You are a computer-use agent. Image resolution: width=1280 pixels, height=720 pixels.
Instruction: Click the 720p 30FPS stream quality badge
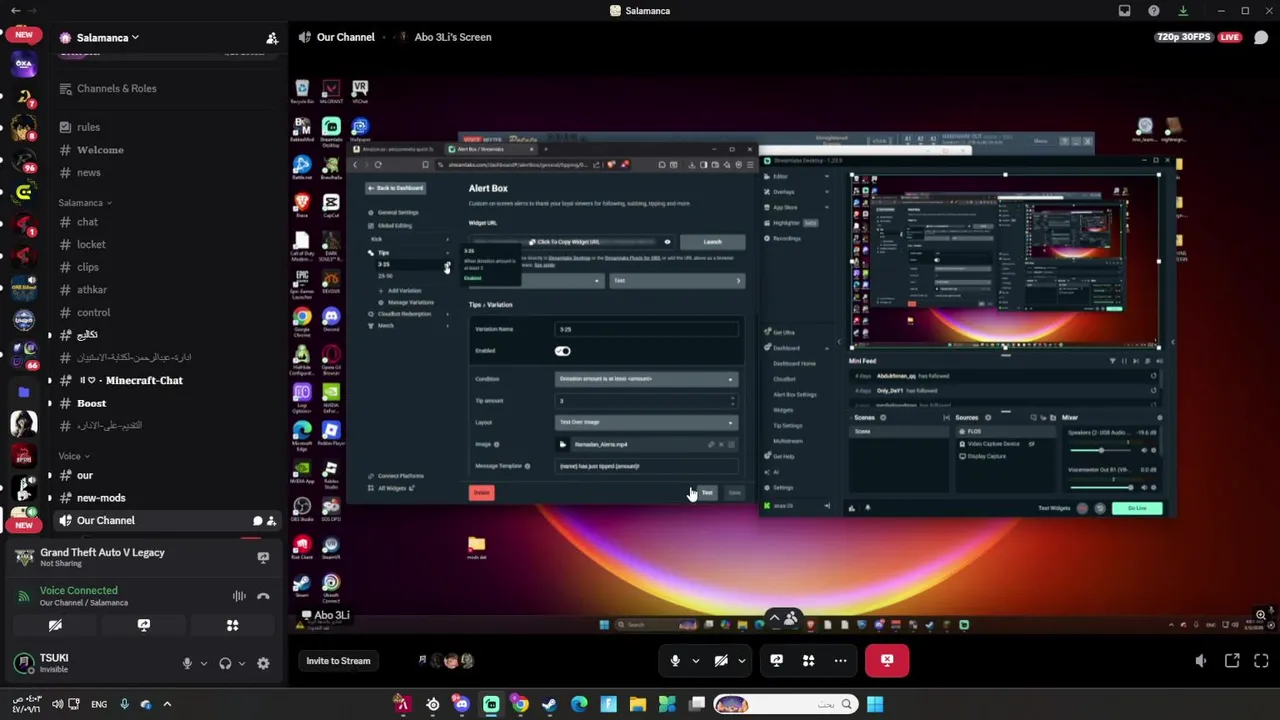(x=1184, y=38)
